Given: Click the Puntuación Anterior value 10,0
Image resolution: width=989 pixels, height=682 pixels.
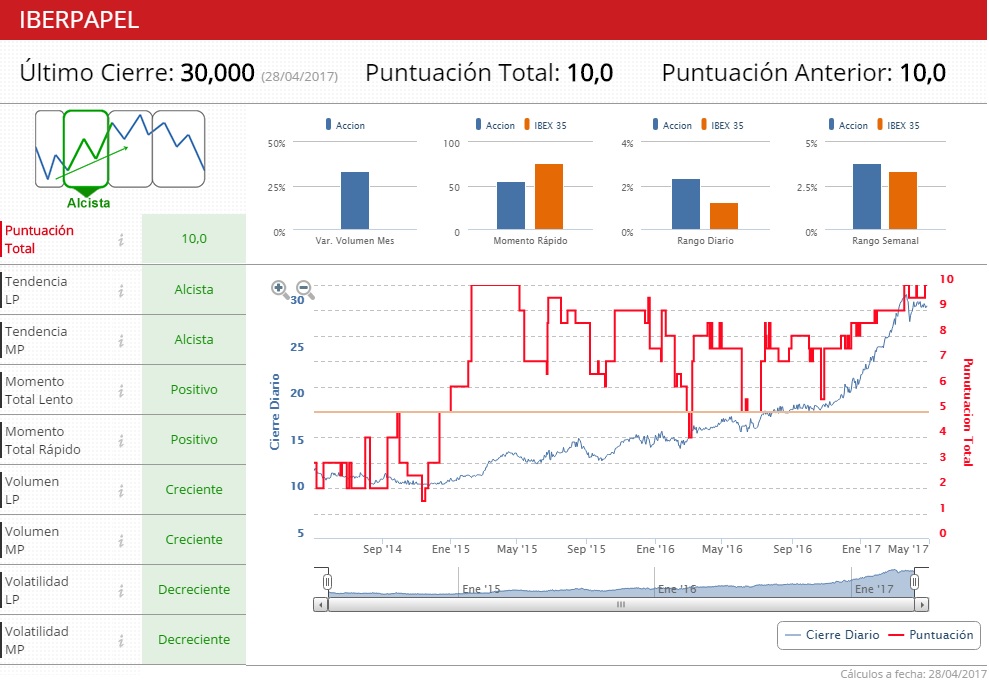Looking at the screenshot, I should coord(922,73).
